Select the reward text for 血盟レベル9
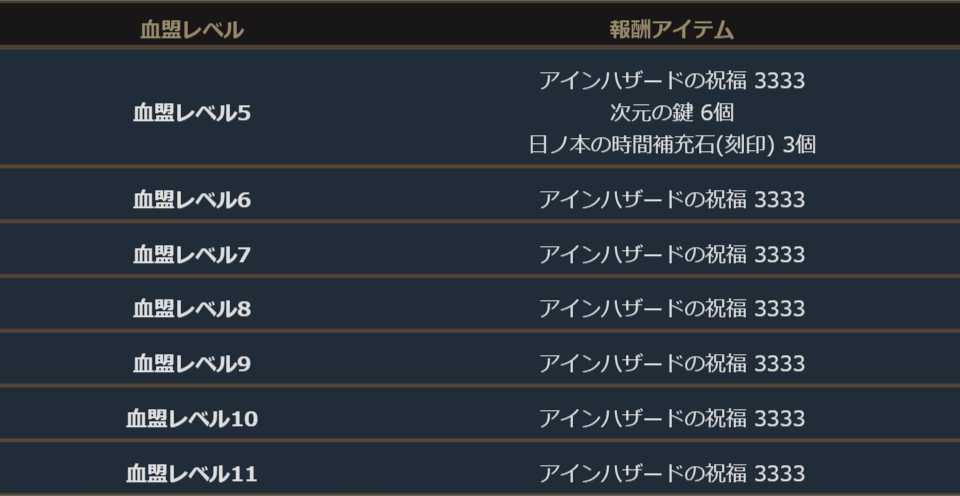Viewport: 960px width, 496px height. click(x=671, y=364)
